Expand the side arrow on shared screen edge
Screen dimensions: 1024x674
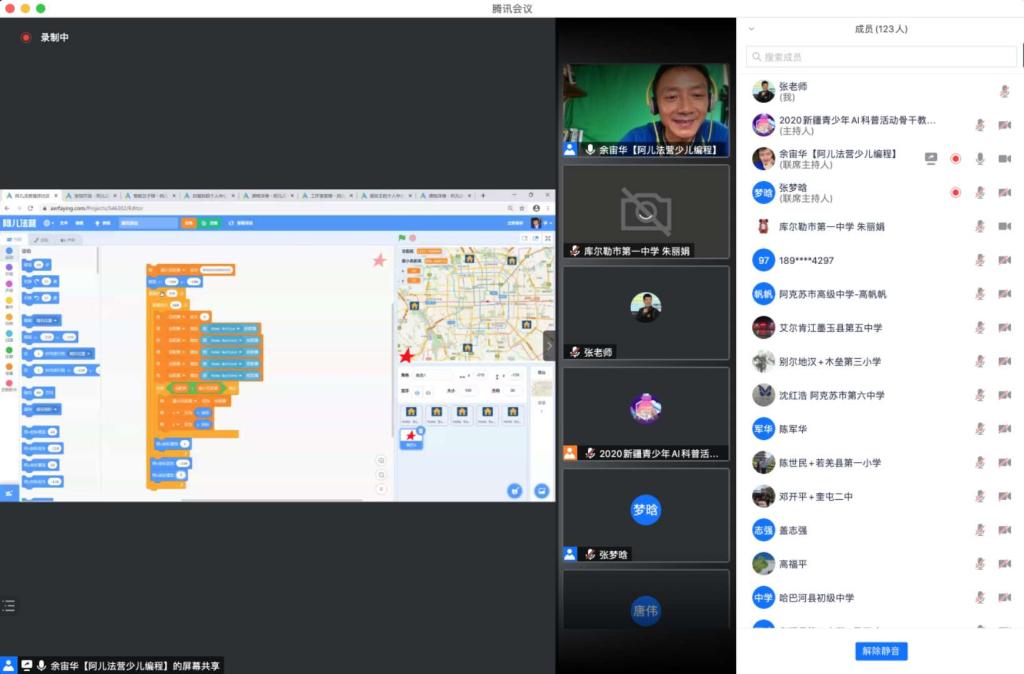(x=547, y=345)
